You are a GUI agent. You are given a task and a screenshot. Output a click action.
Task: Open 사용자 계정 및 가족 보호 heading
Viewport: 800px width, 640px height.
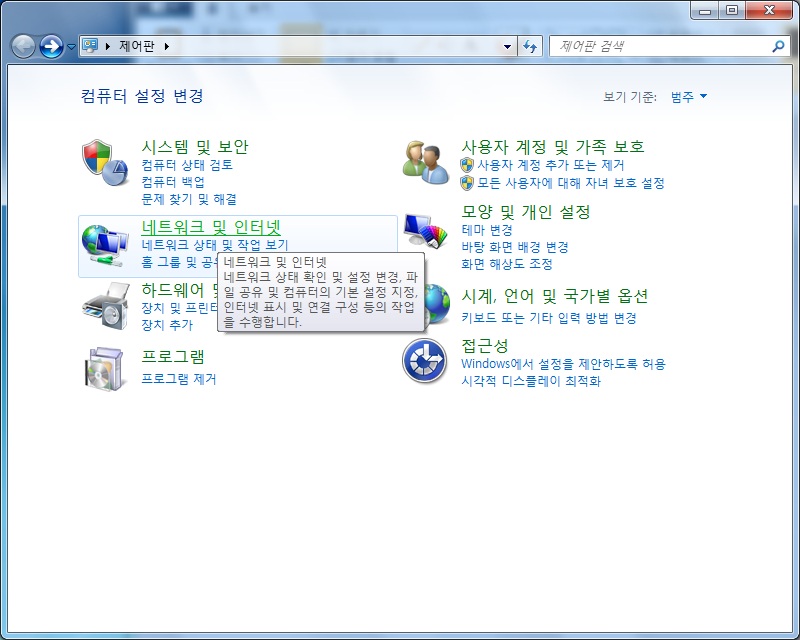pyautogui.click(x=553, y=147)
